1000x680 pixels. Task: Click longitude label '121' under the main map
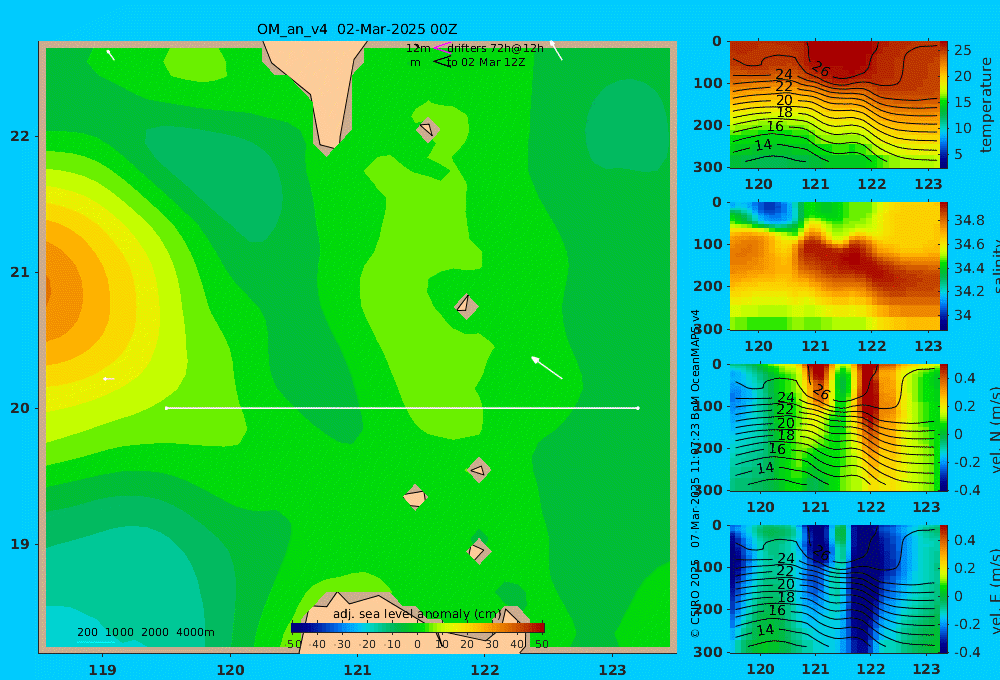(358, 670)
